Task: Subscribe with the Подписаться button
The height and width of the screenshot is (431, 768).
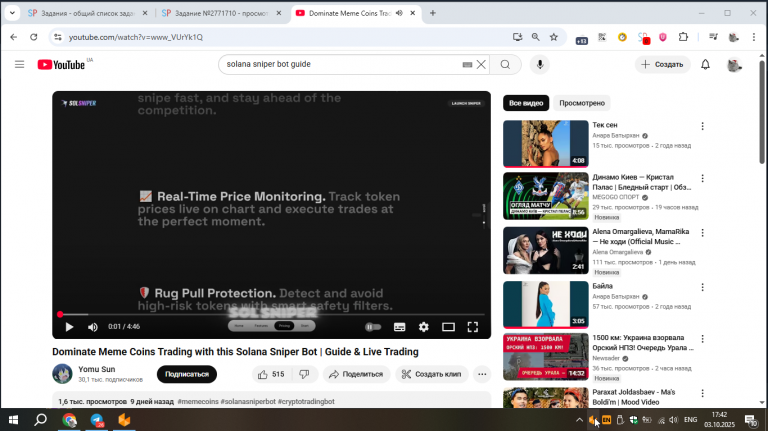Action: [x=187, y=374]
